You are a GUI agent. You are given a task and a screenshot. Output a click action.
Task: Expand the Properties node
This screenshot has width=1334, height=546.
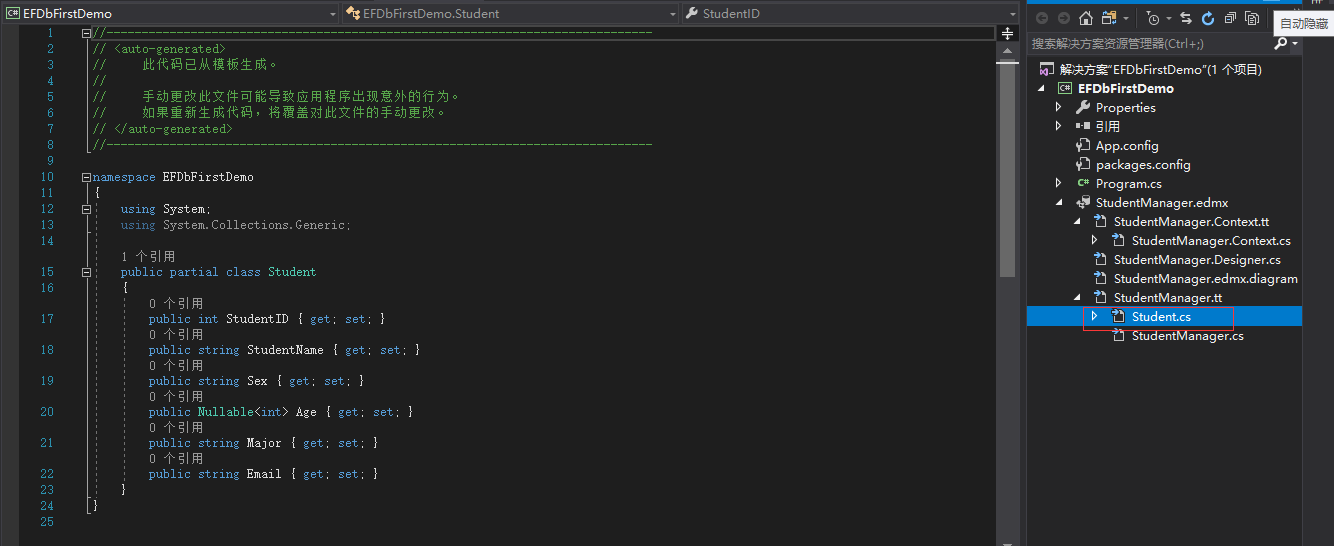tap(1059, 107)
